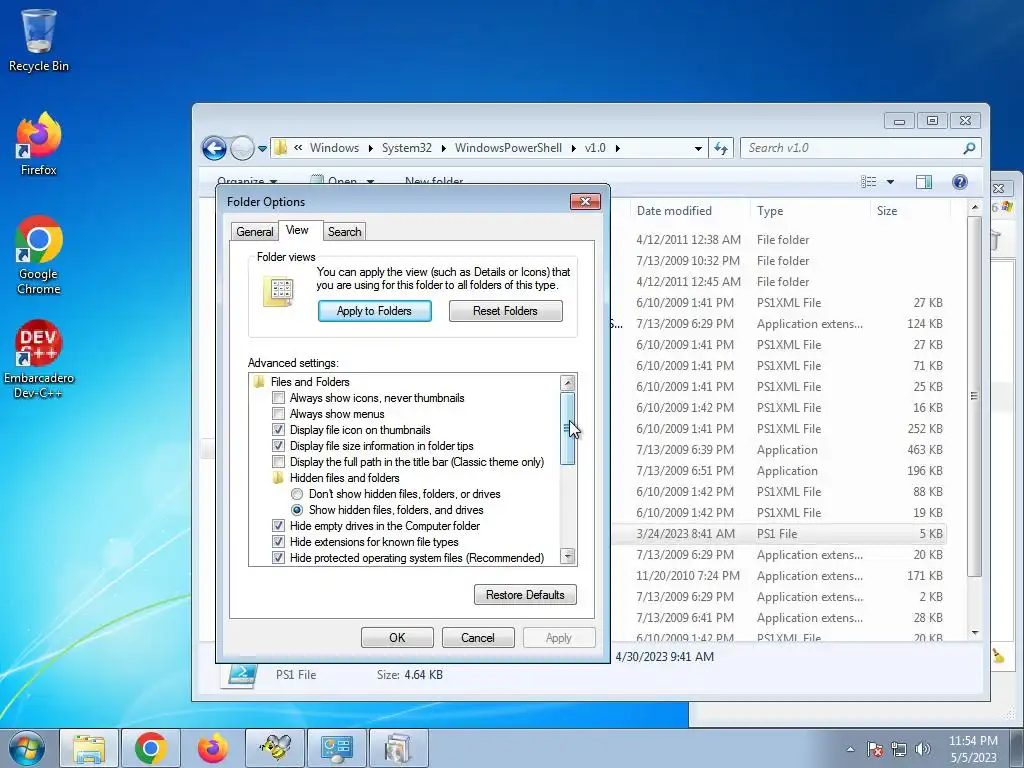Expand the Windows breadcrumb arrow

tap(370, 148)
